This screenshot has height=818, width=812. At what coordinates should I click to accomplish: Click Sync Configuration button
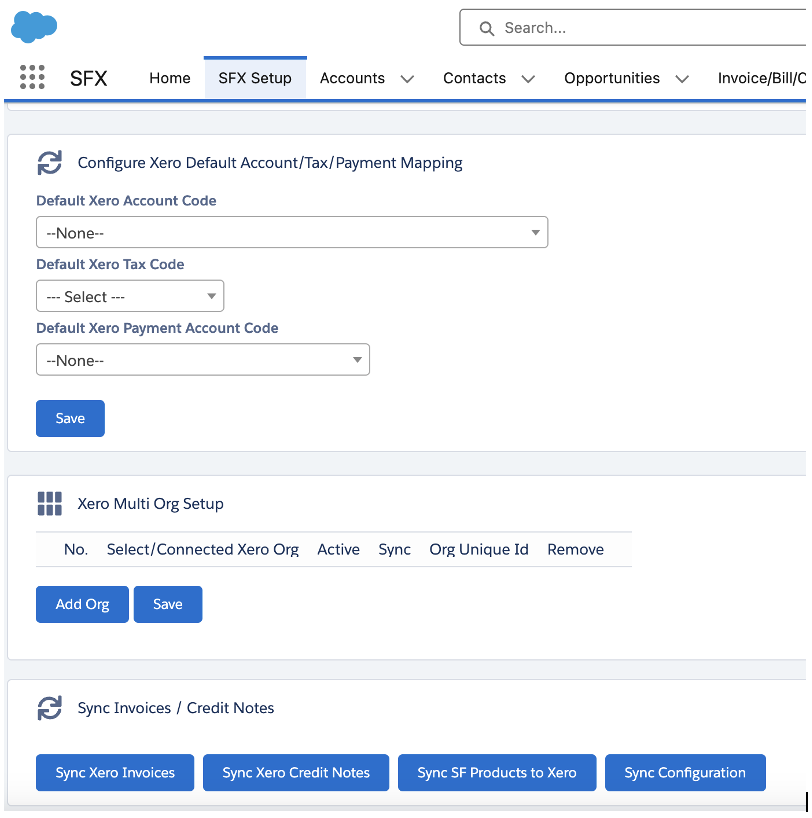point(685,773)
